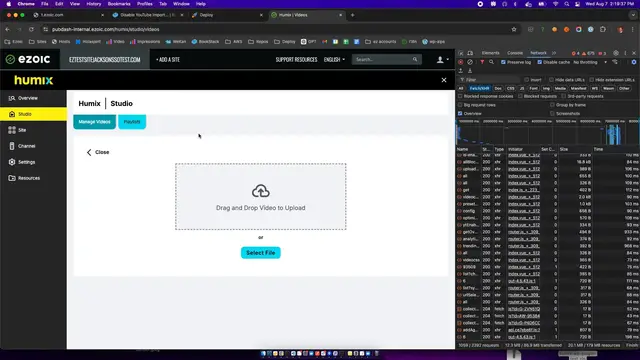The image size is (640, 360).
Task: Click the DevTools import HAR upload icon
Action: 461,71
